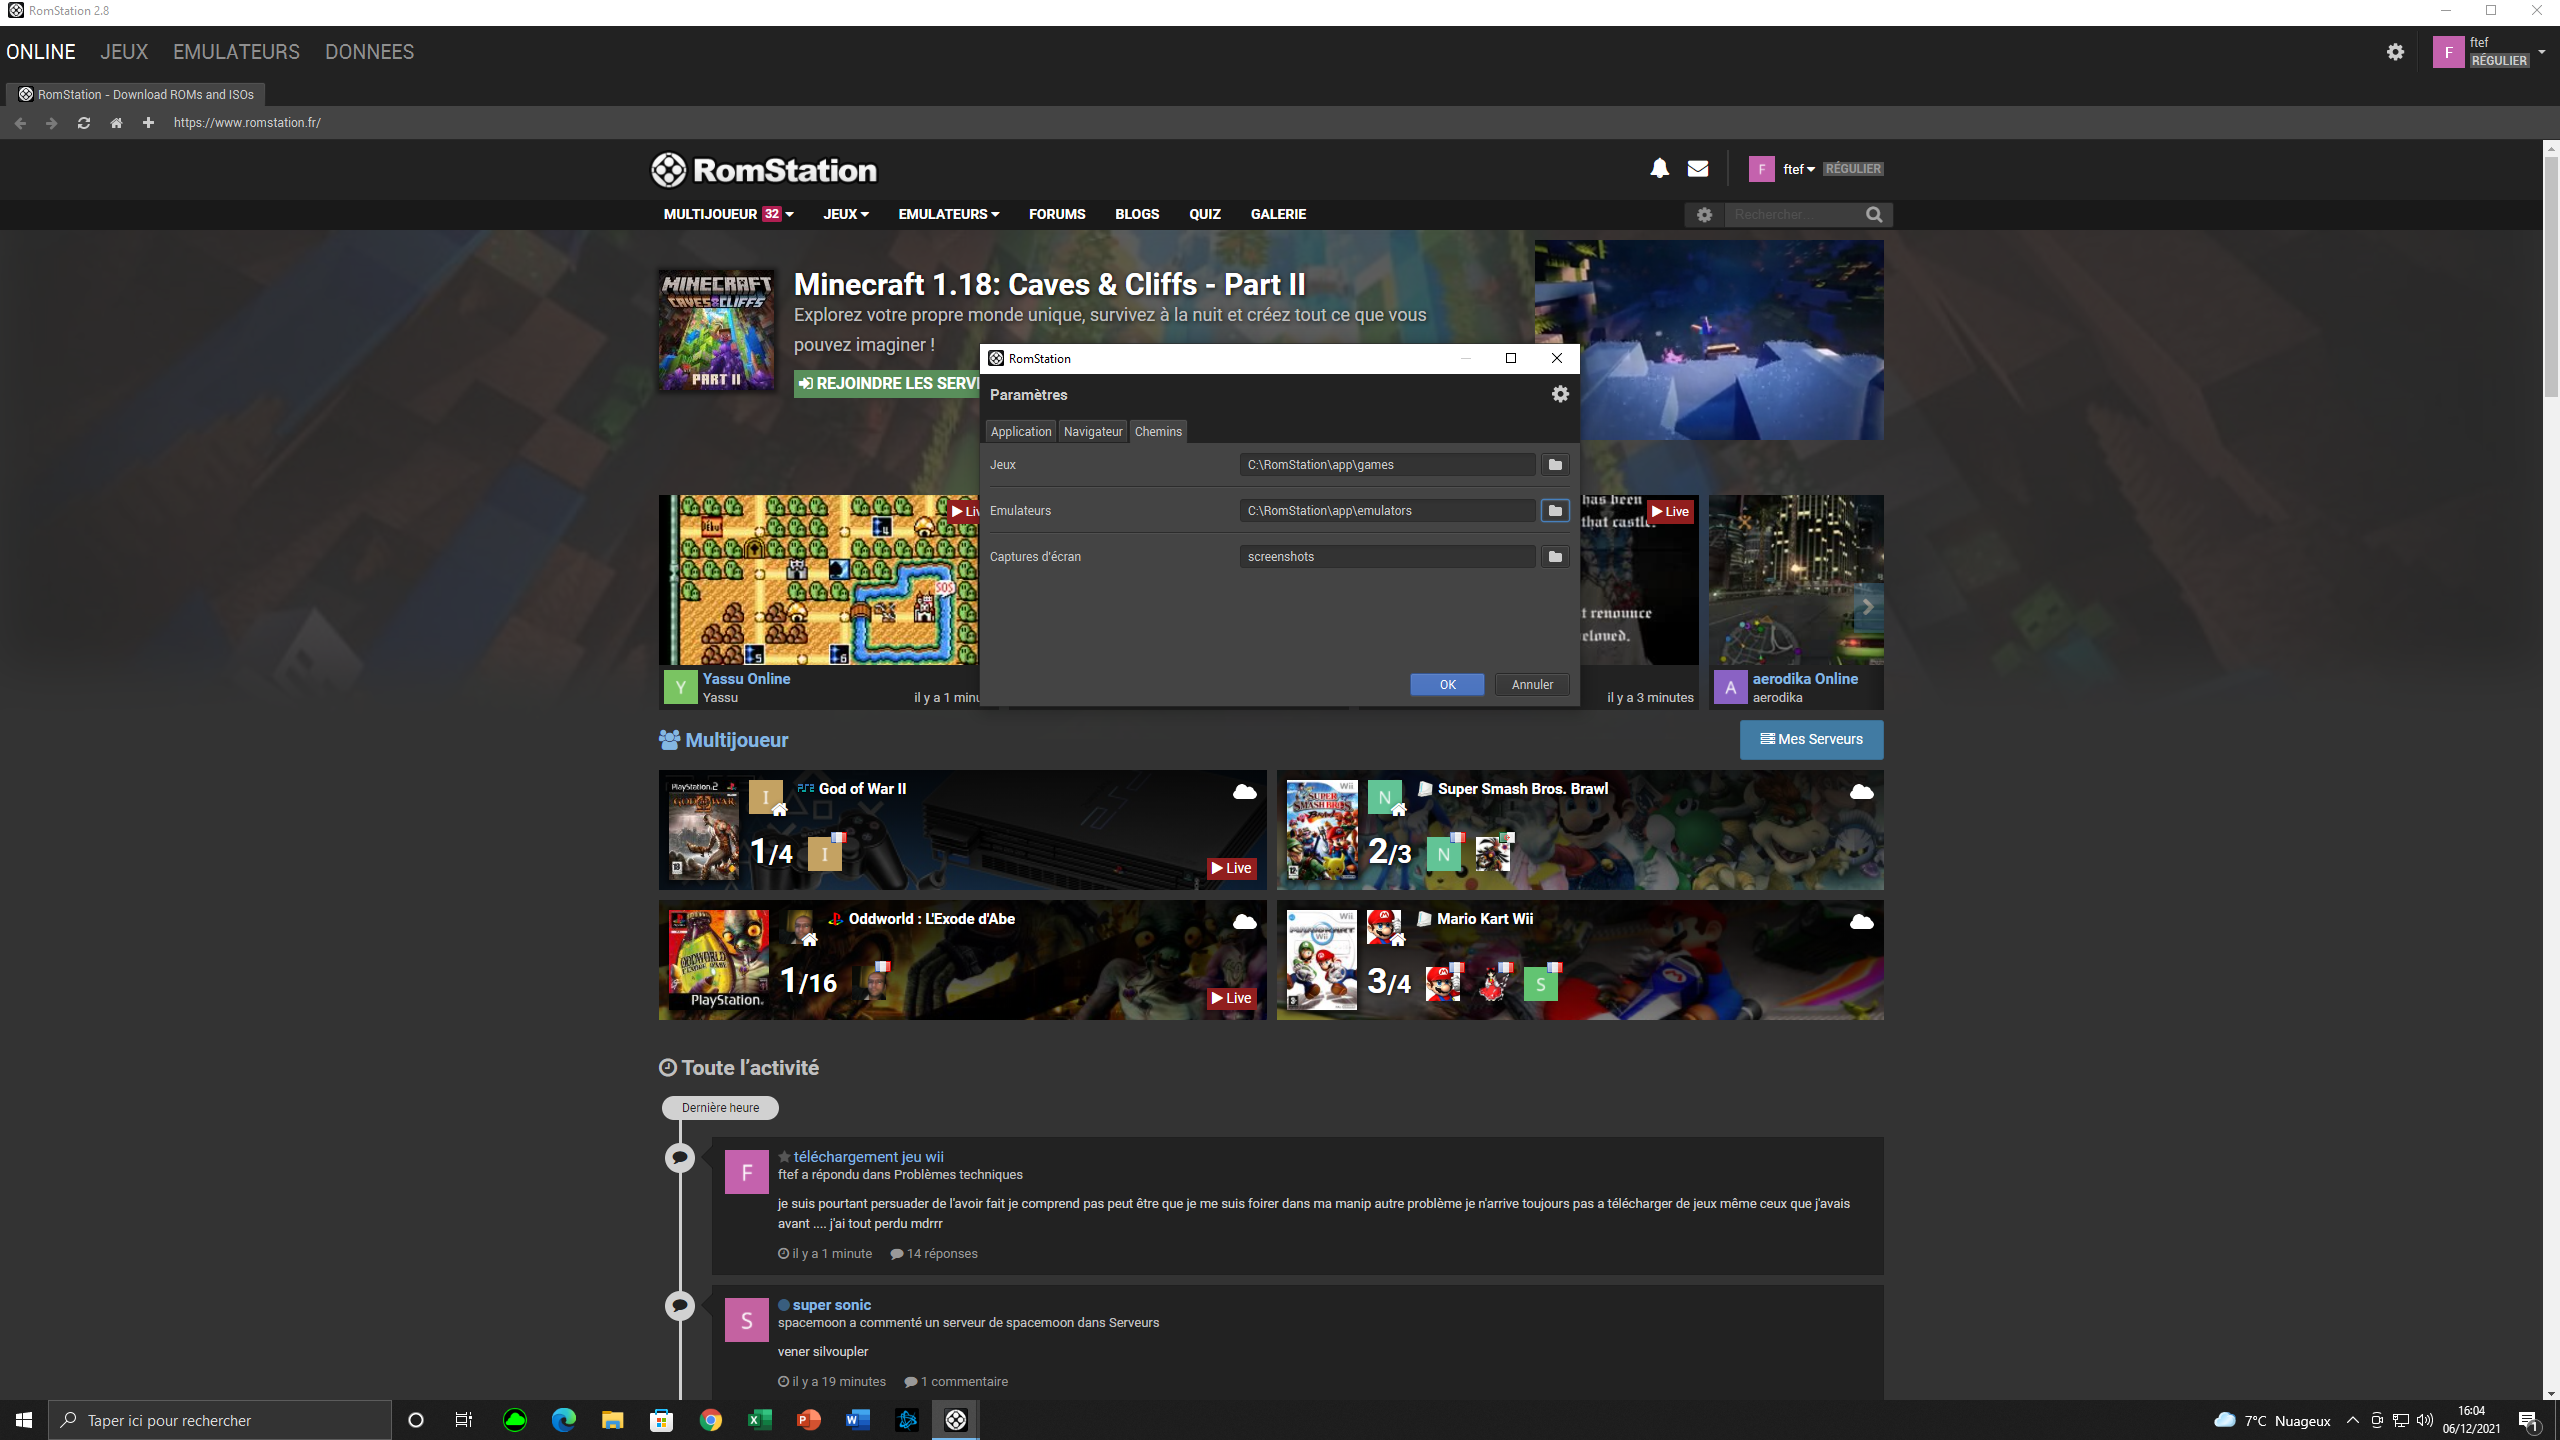Switch to the Application tab
Image resolution: width=2560 pixels, height=1440 pixels.
[1021, 431]
